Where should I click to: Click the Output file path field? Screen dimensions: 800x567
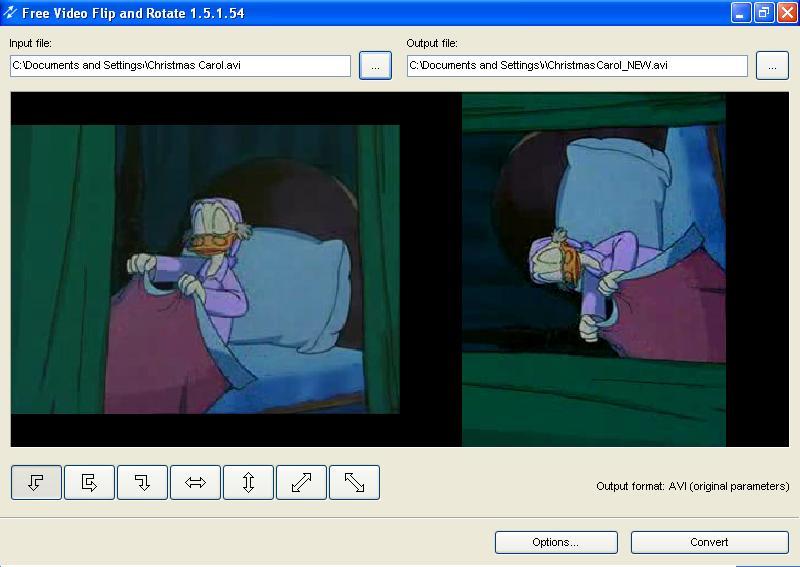tap(578, 66)
